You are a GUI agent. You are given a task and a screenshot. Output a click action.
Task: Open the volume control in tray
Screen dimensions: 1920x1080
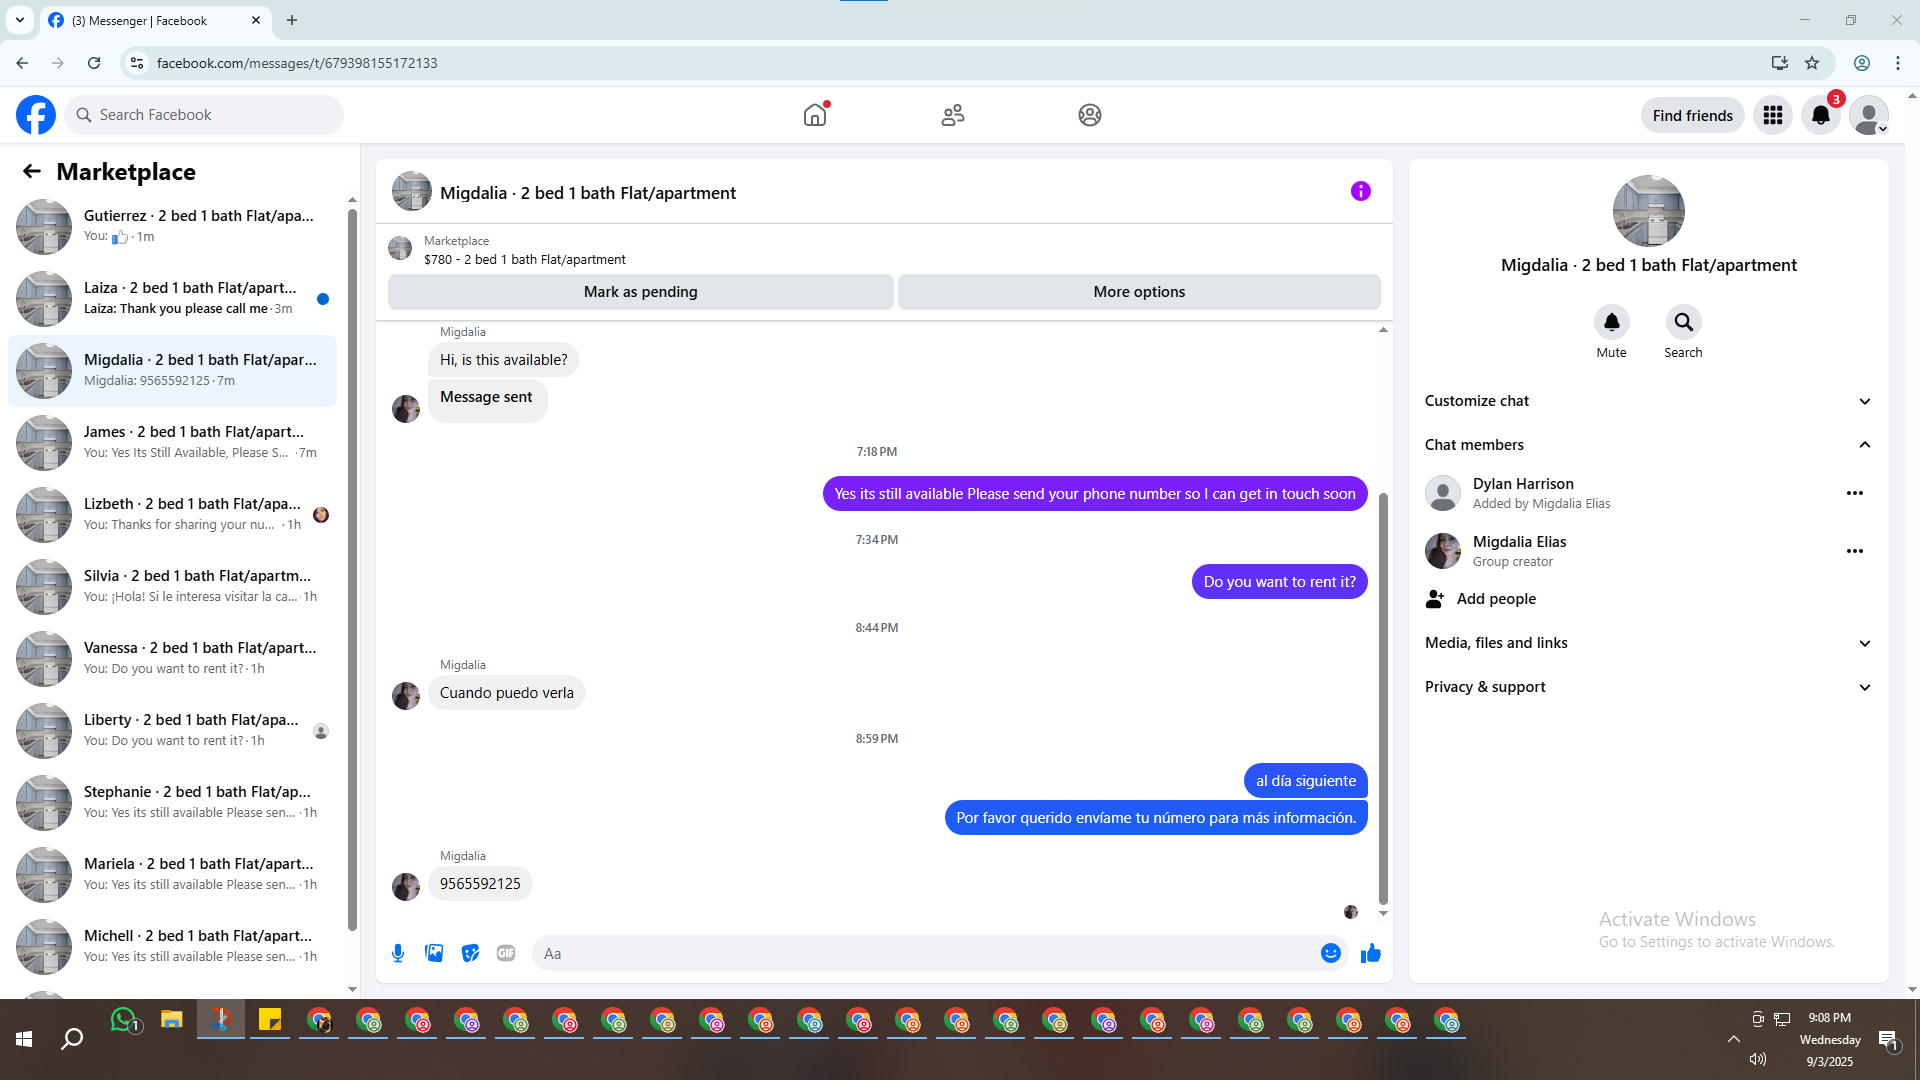[x=1758, y=1059]
